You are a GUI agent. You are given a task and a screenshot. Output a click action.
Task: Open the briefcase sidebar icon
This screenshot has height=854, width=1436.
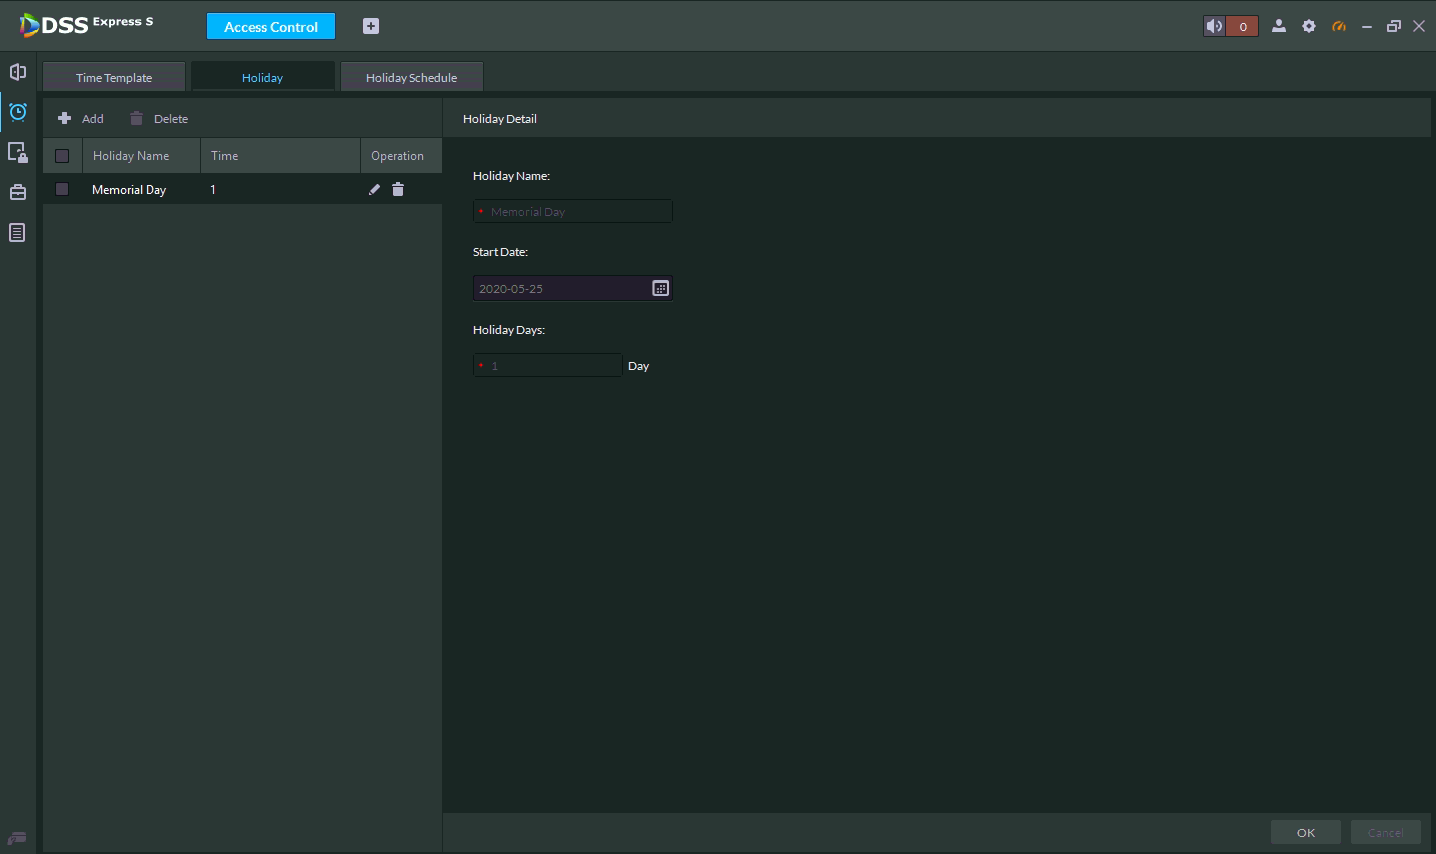[18, 192]
